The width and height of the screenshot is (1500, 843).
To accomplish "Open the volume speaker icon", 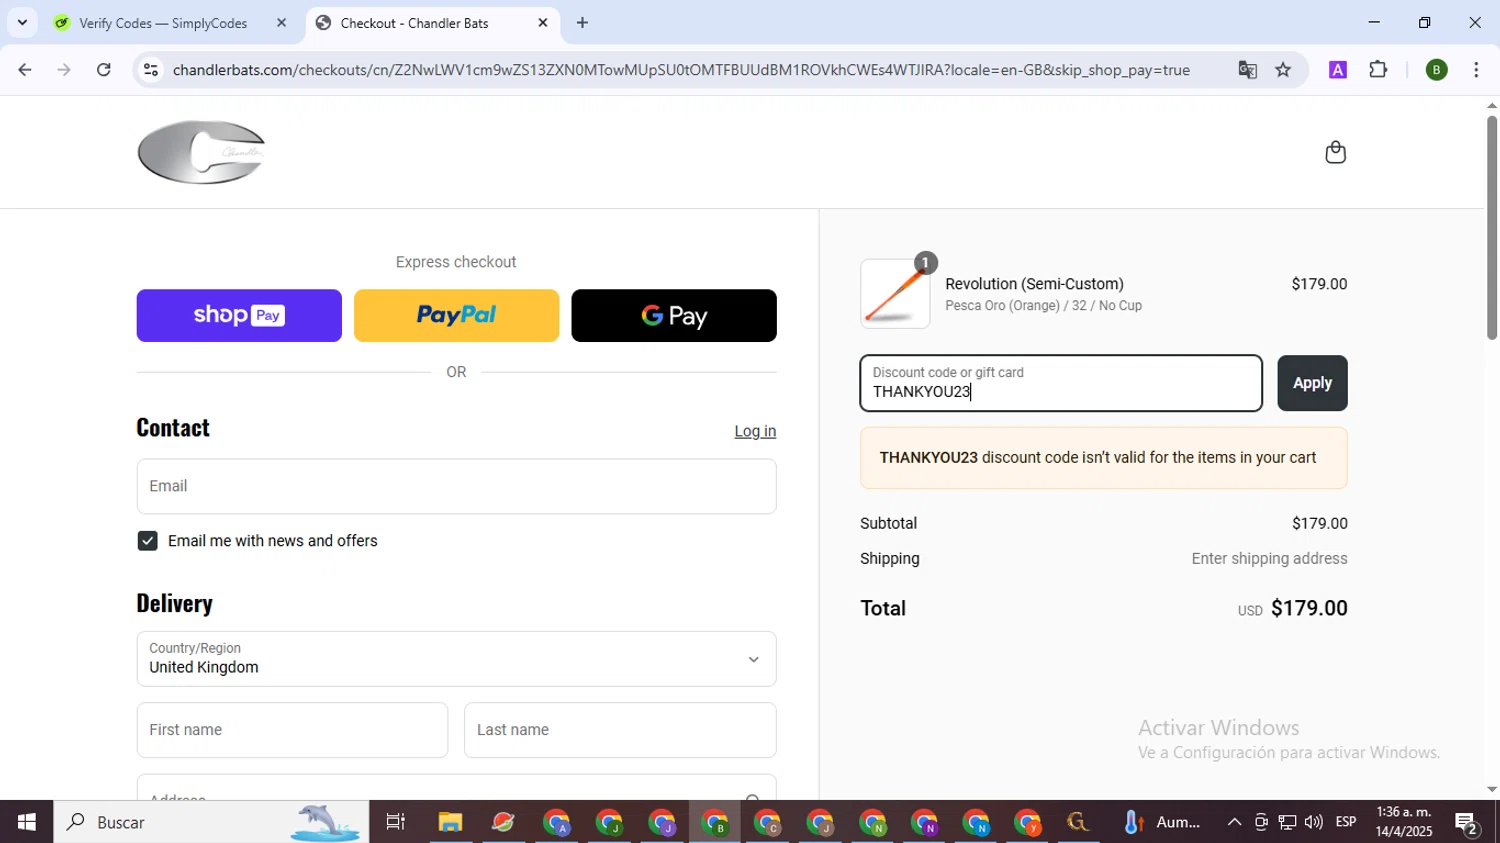I will 1314,822.
